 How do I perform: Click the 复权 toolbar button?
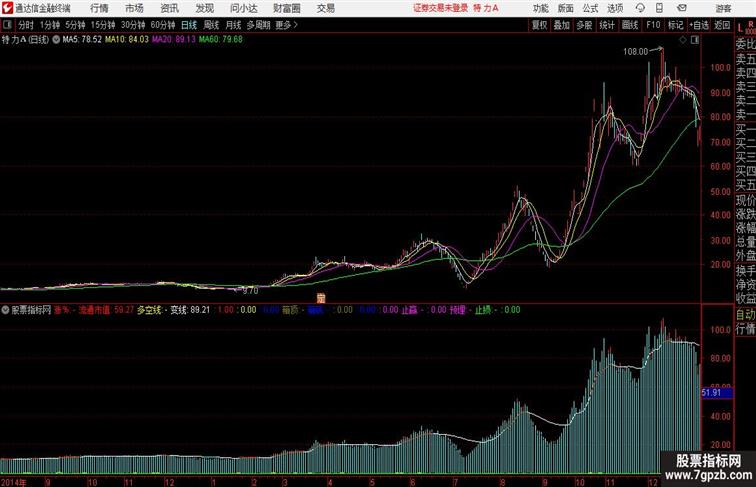tap(540, 25)
